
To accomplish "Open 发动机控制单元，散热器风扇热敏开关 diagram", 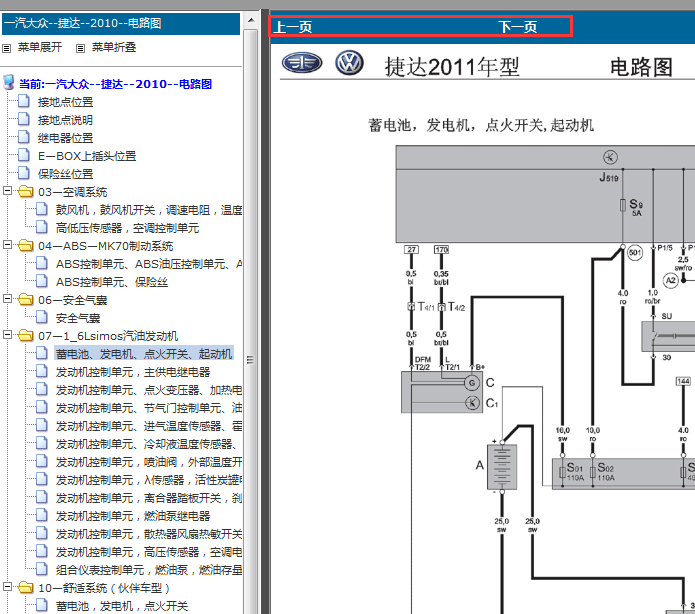I will (x=148, y=534).
